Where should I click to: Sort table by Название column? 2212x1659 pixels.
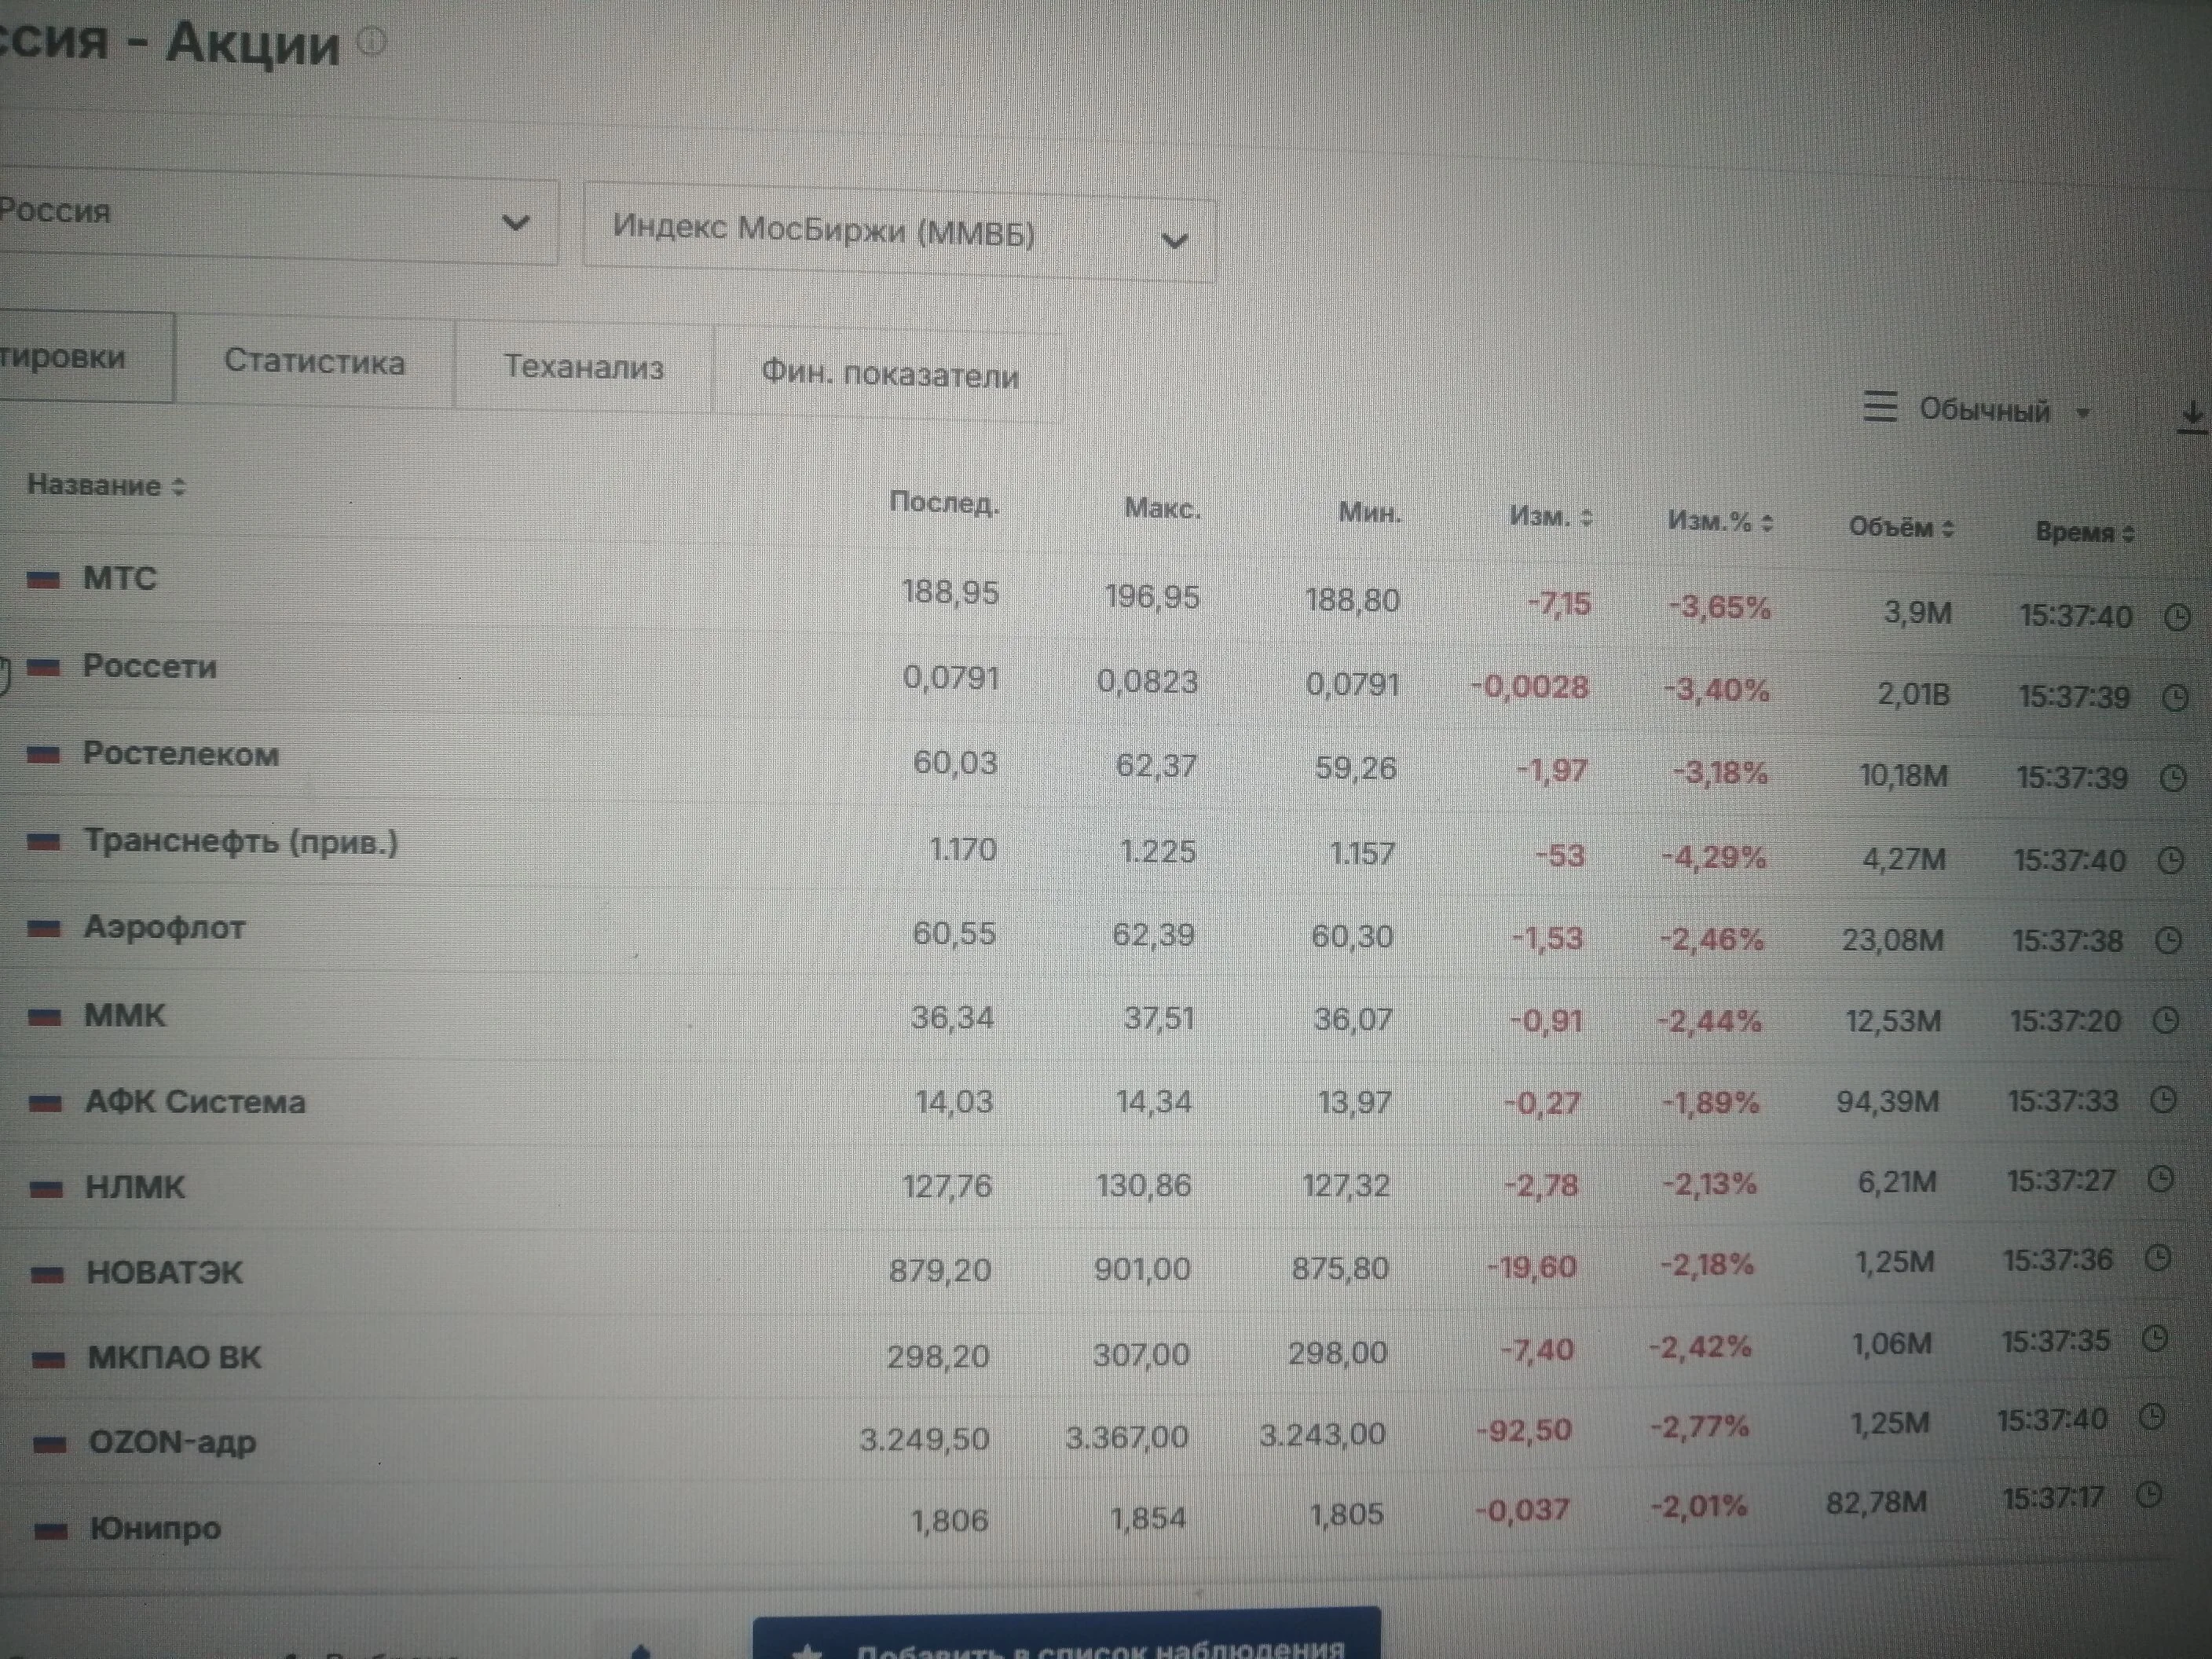[106, 486]
